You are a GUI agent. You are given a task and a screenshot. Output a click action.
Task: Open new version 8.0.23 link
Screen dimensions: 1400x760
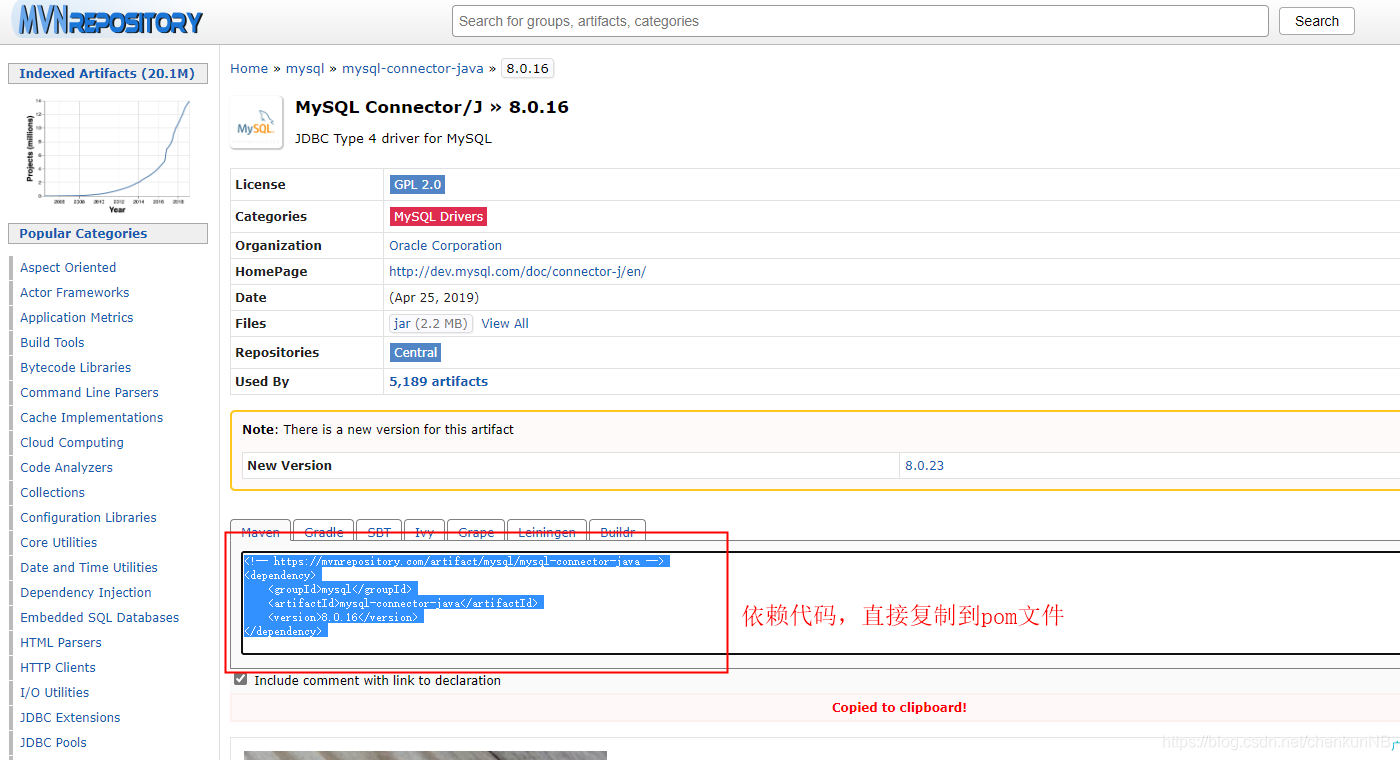tap(924, 465)
